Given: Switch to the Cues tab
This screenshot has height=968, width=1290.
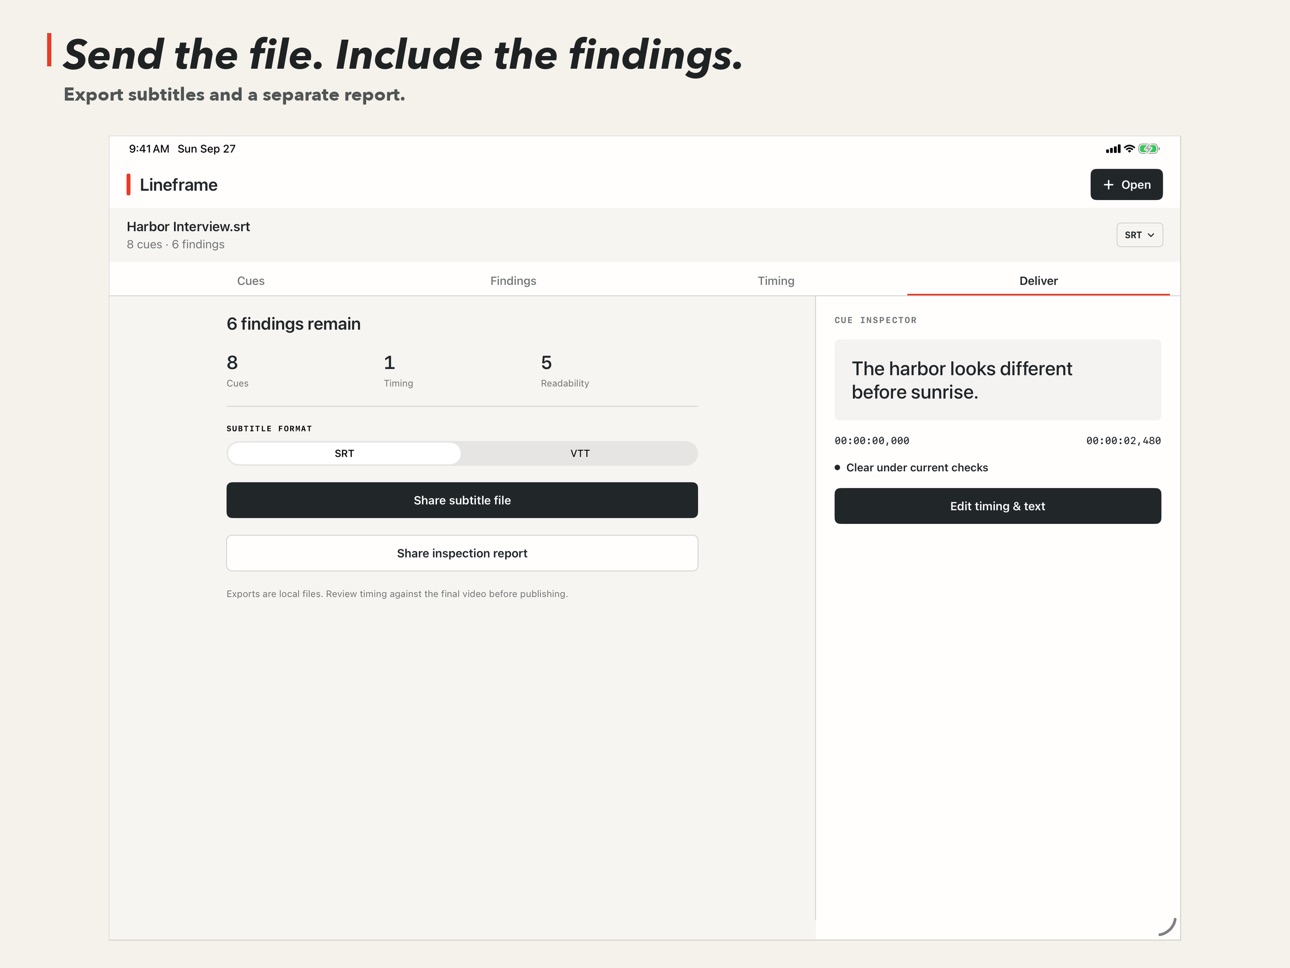Looking at the screenshot, I should (x=251, y=281).
